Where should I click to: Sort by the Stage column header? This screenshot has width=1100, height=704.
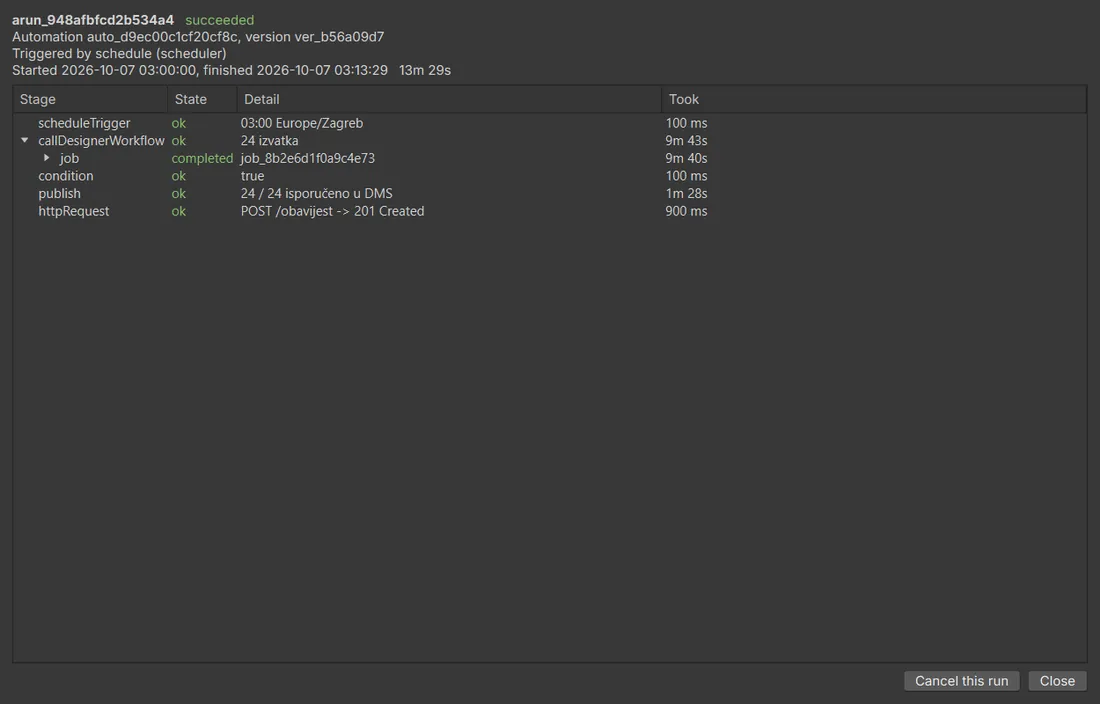point(90,100)
